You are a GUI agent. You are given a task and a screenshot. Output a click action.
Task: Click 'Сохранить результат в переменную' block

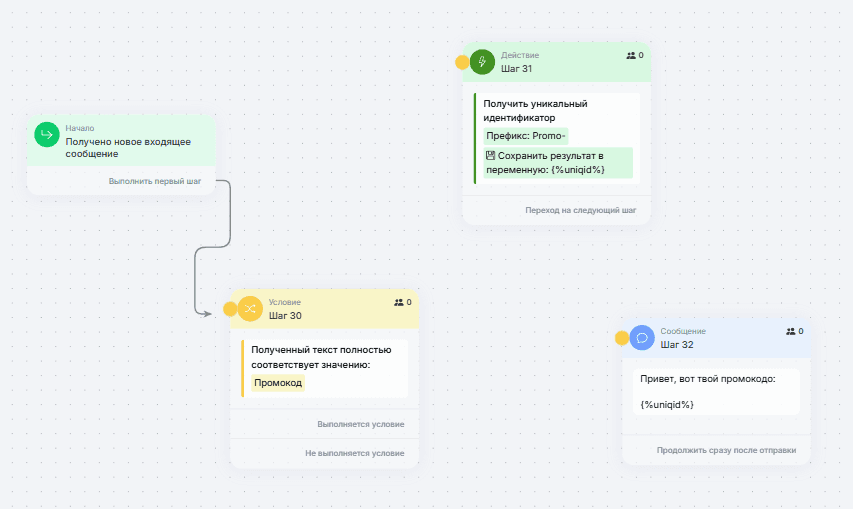click(558, 163)
